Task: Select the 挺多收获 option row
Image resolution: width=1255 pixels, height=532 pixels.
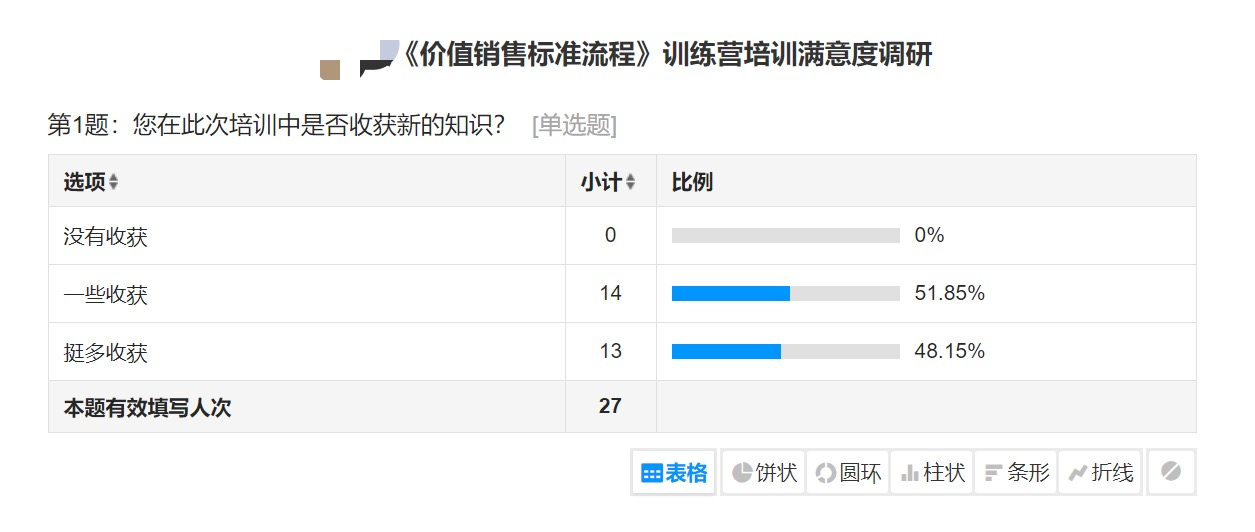Action: tap(622, 352)
